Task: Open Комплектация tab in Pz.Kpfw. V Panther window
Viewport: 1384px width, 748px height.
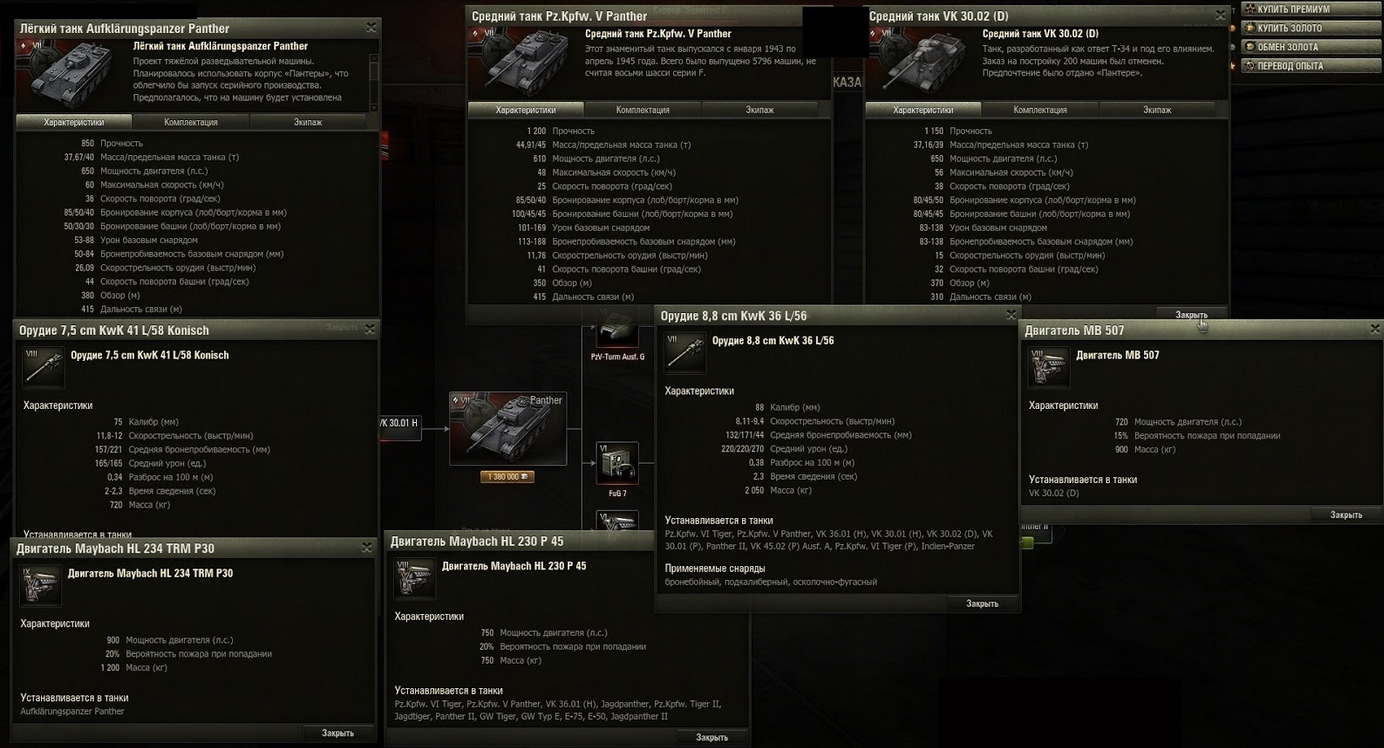Action: [643, 110]
